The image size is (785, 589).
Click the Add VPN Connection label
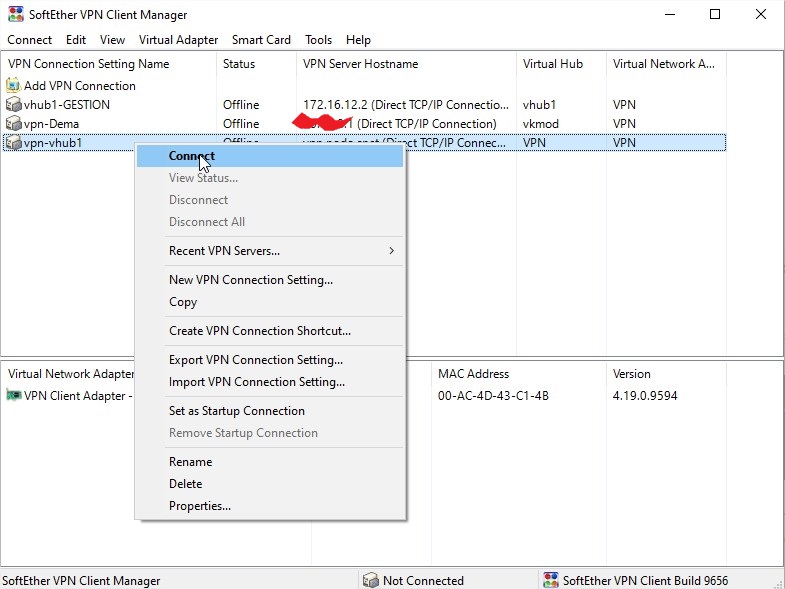coord(80,85)
